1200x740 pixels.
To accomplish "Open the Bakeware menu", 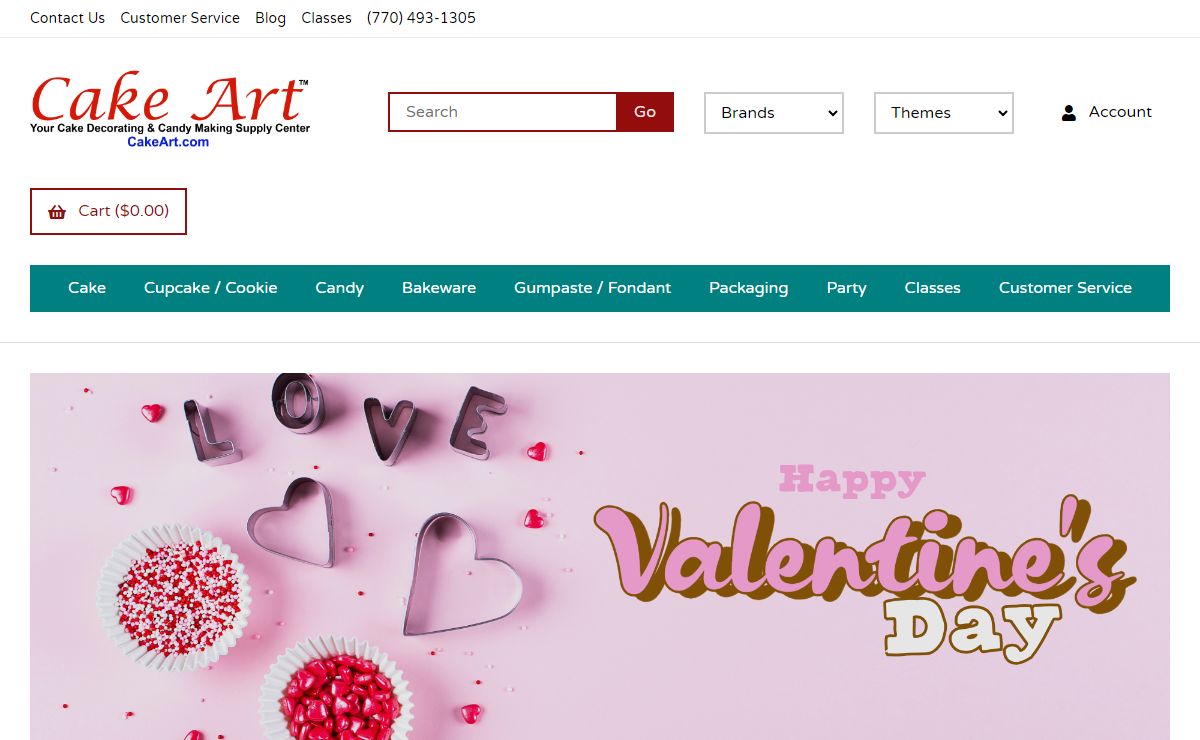I will pyautogui.click(x=439, y=288).
